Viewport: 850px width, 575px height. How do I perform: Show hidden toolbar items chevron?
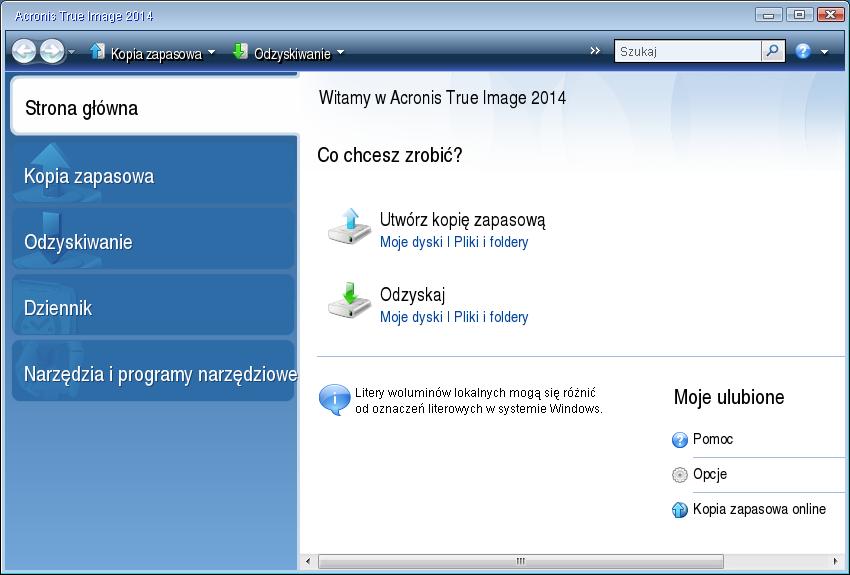(x=595, y=51)
